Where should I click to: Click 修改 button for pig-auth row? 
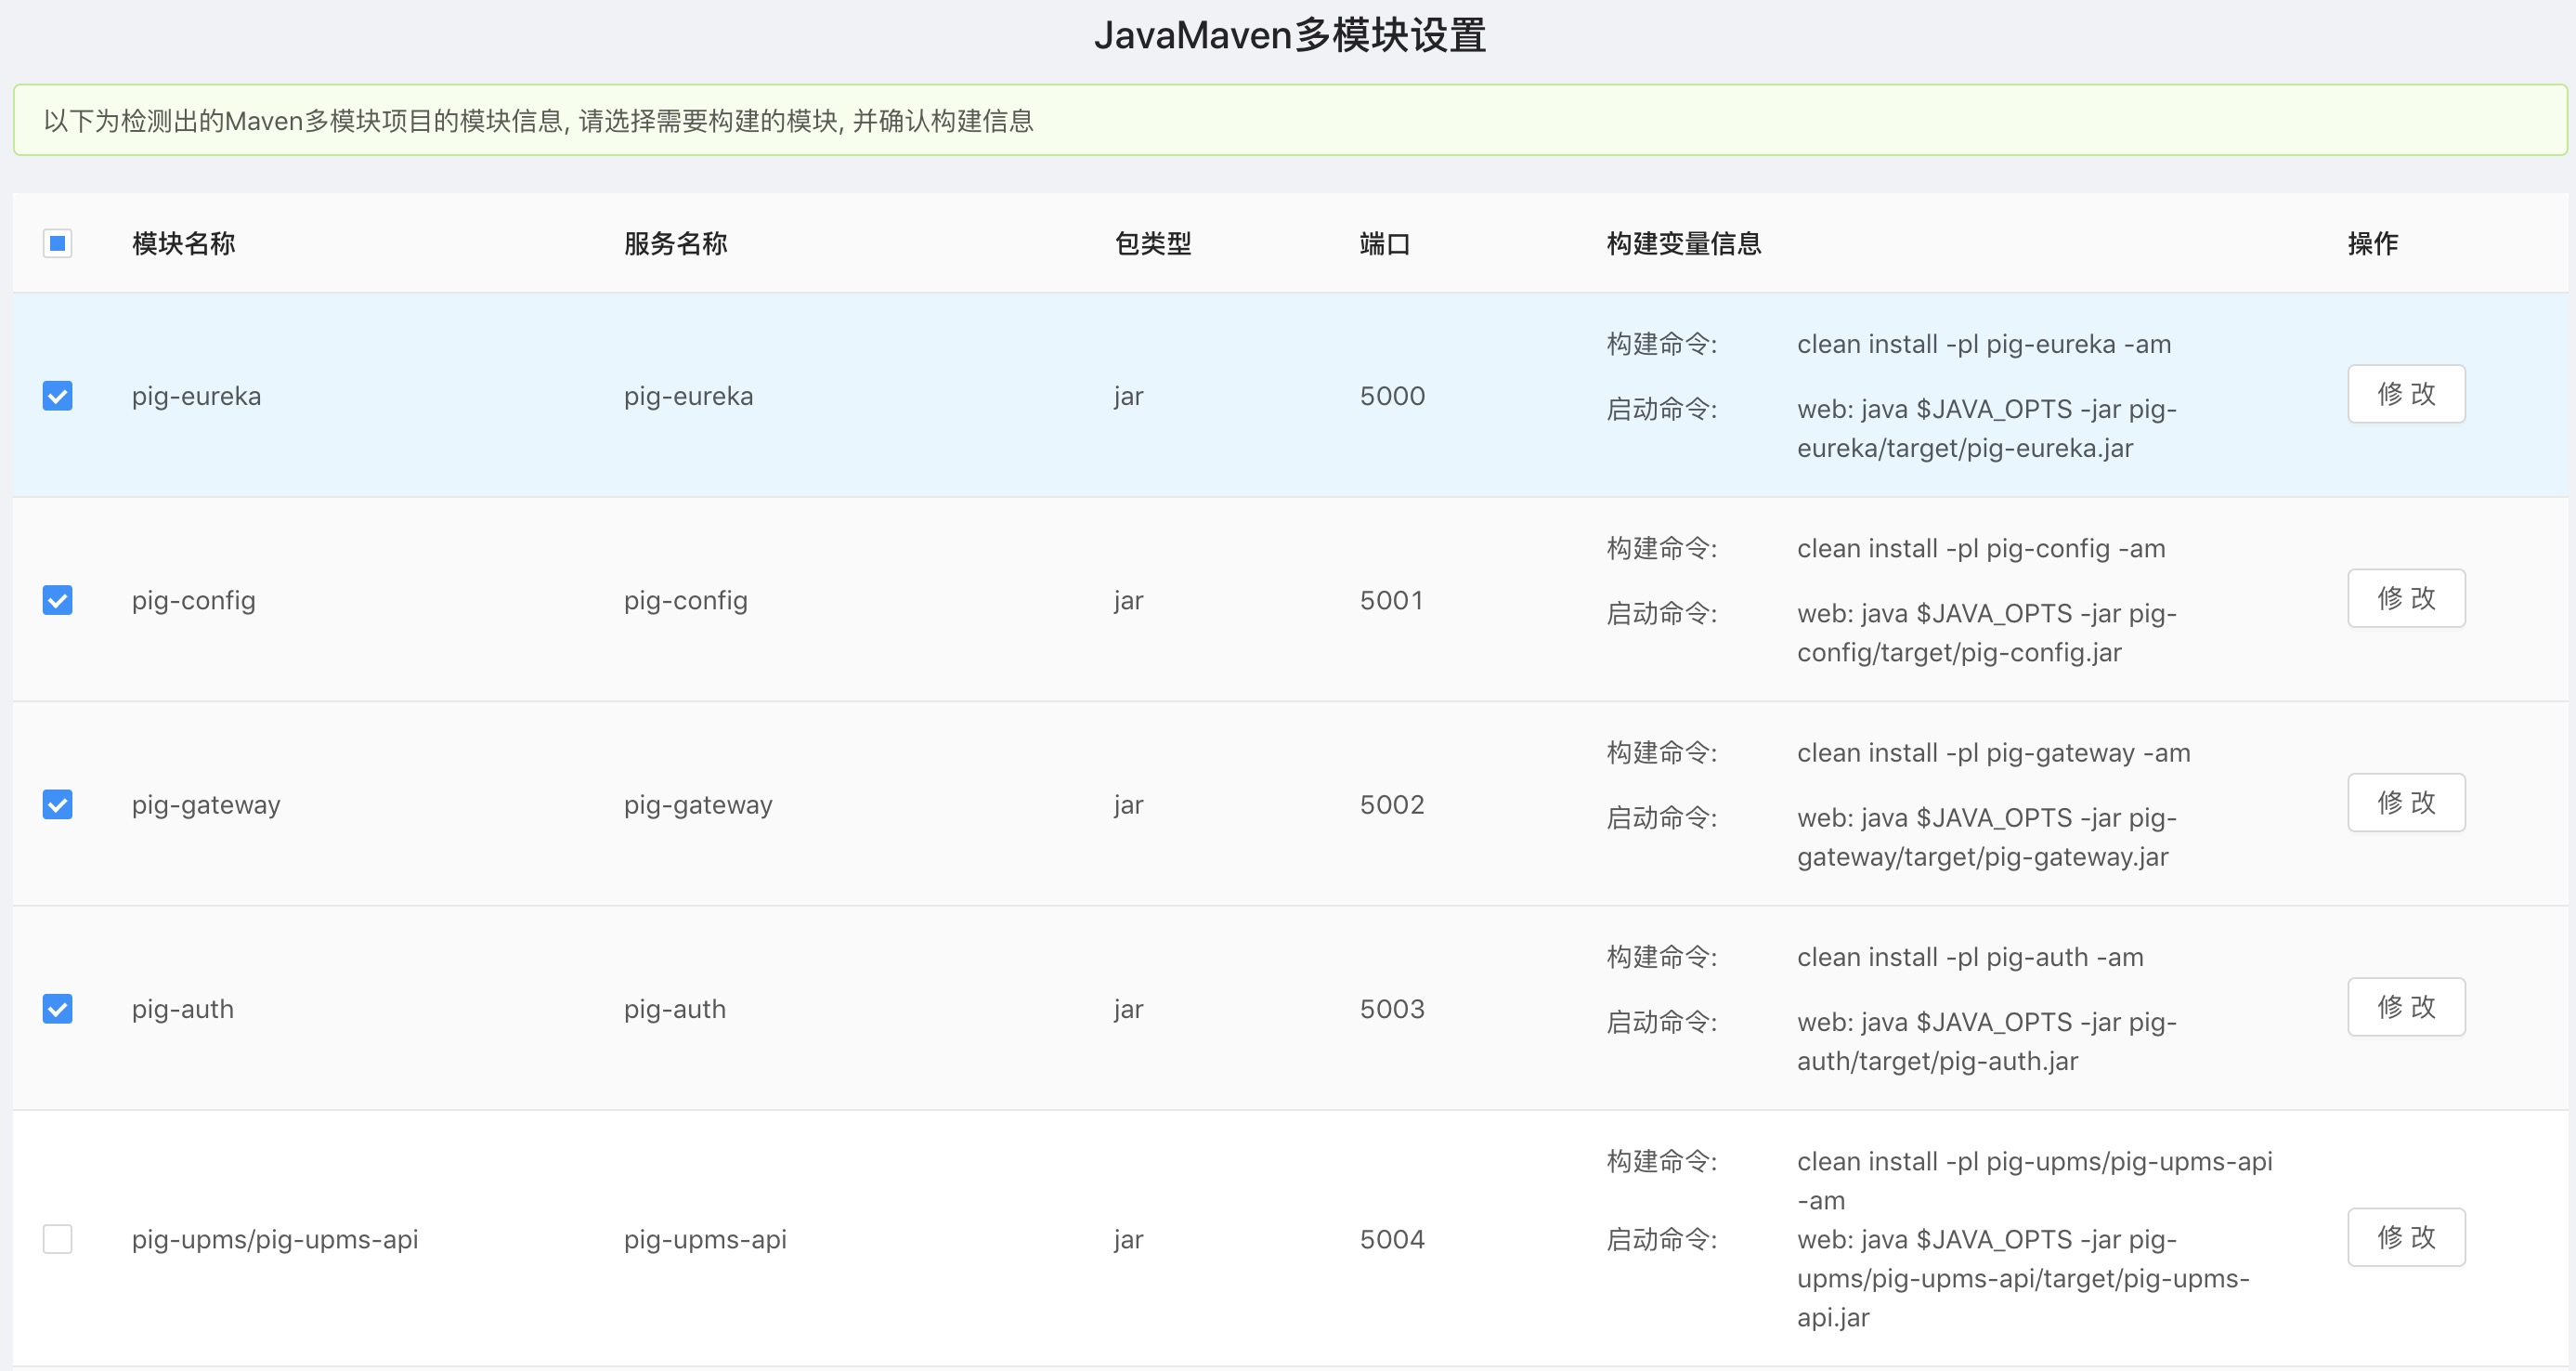pyautogui.click(x=2406, y=1007)
